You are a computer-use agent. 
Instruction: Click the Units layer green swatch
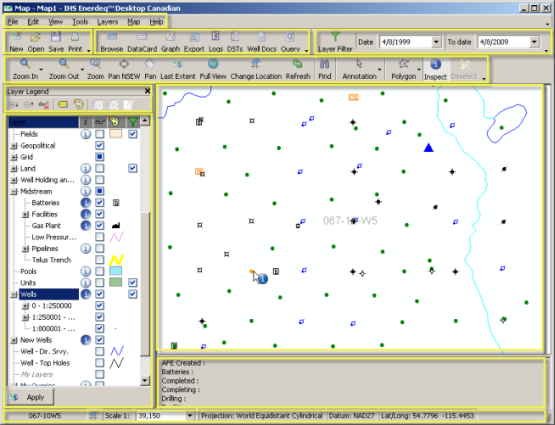(116, 282)
